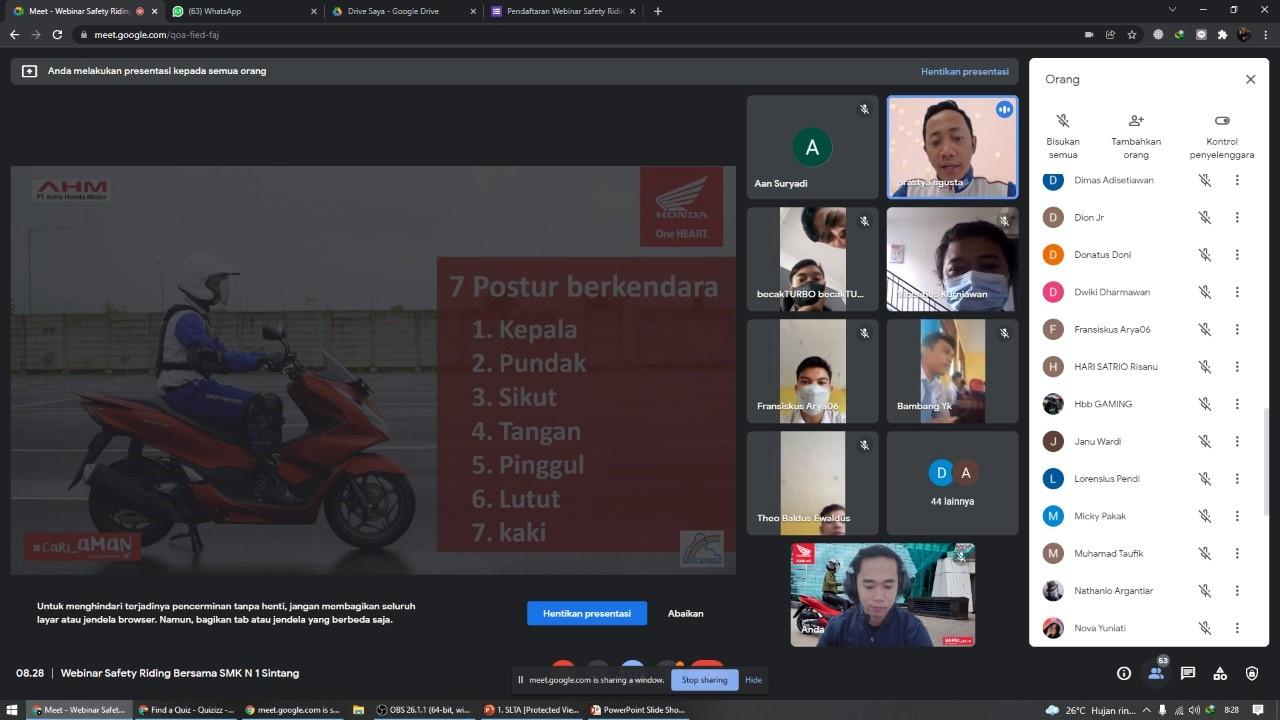The height and width of the screenshot is (720, 1280).
Task: Open OBS from the Windows taskbar
Action: tap(423, 710)
